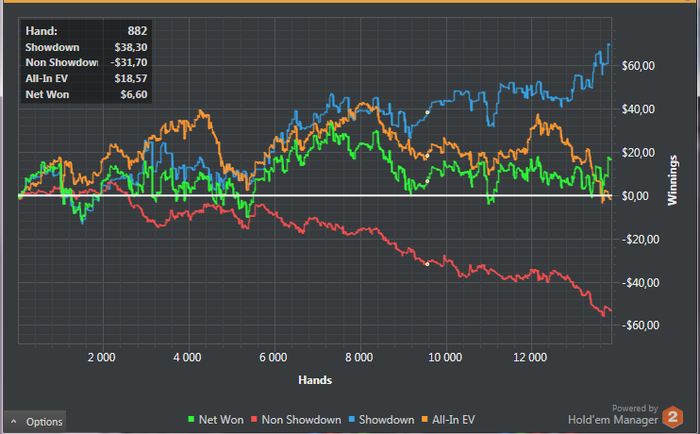Click the Hands axis title
This screenshot has height=434, width=700.
click(315, 380)
